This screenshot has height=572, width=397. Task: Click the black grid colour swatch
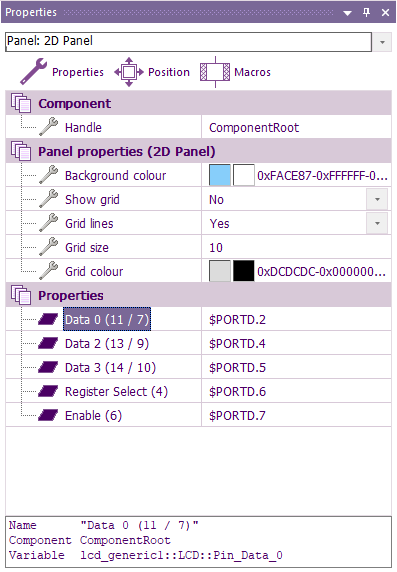tap(243, 271)
